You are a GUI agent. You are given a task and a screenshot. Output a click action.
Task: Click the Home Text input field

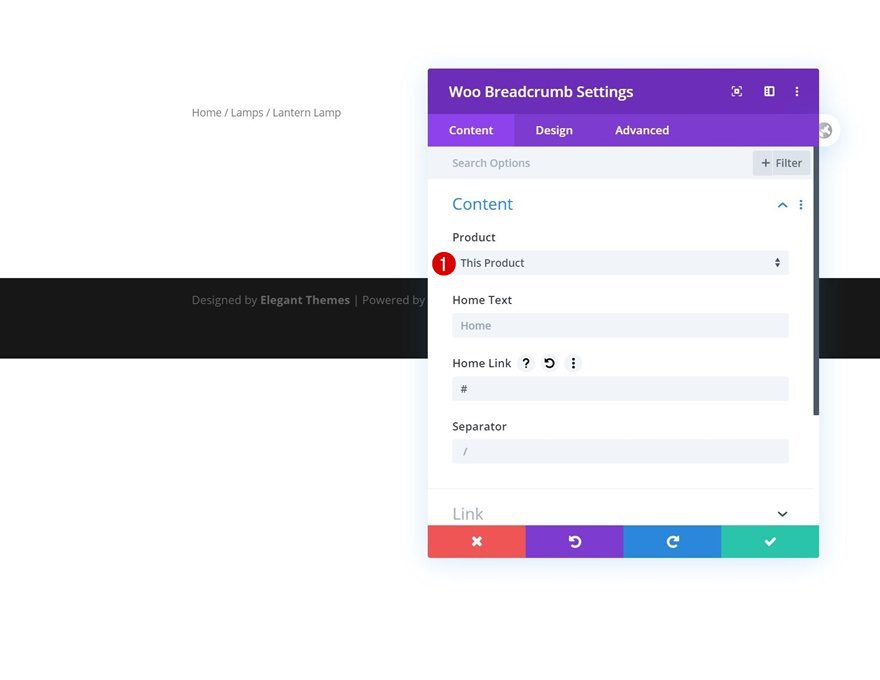(620, 325)
